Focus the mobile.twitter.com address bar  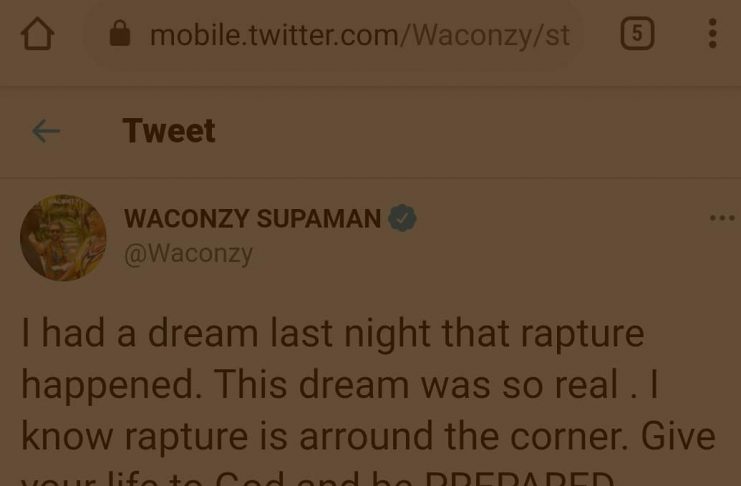point(335,35)
